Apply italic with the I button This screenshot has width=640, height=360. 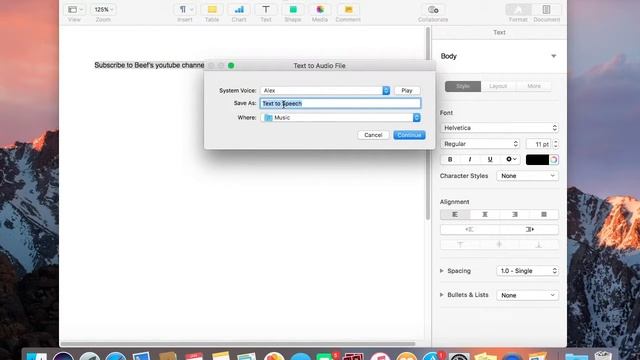[470, 159]
